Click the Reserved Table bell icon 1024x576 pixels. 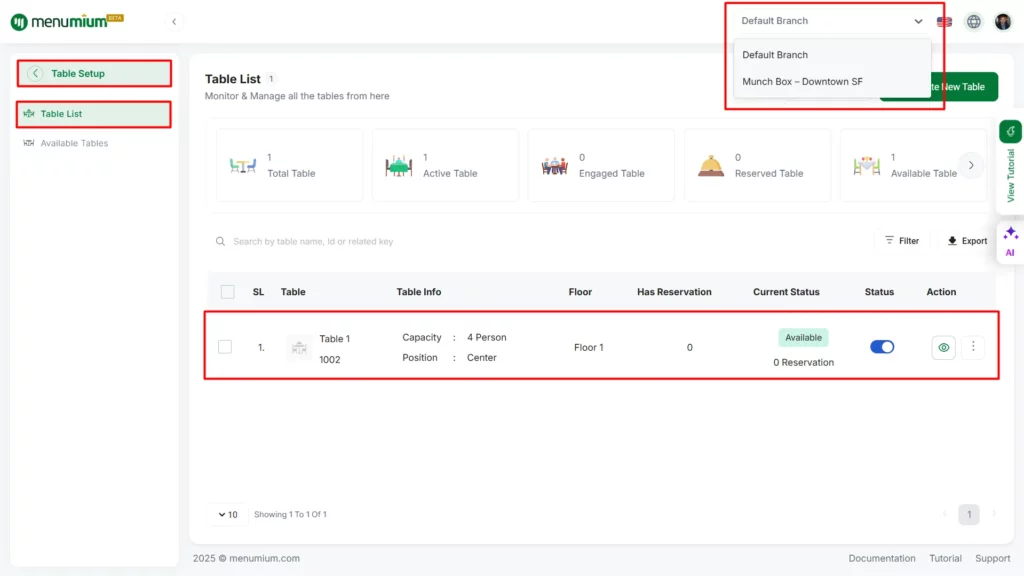(711, 166)
